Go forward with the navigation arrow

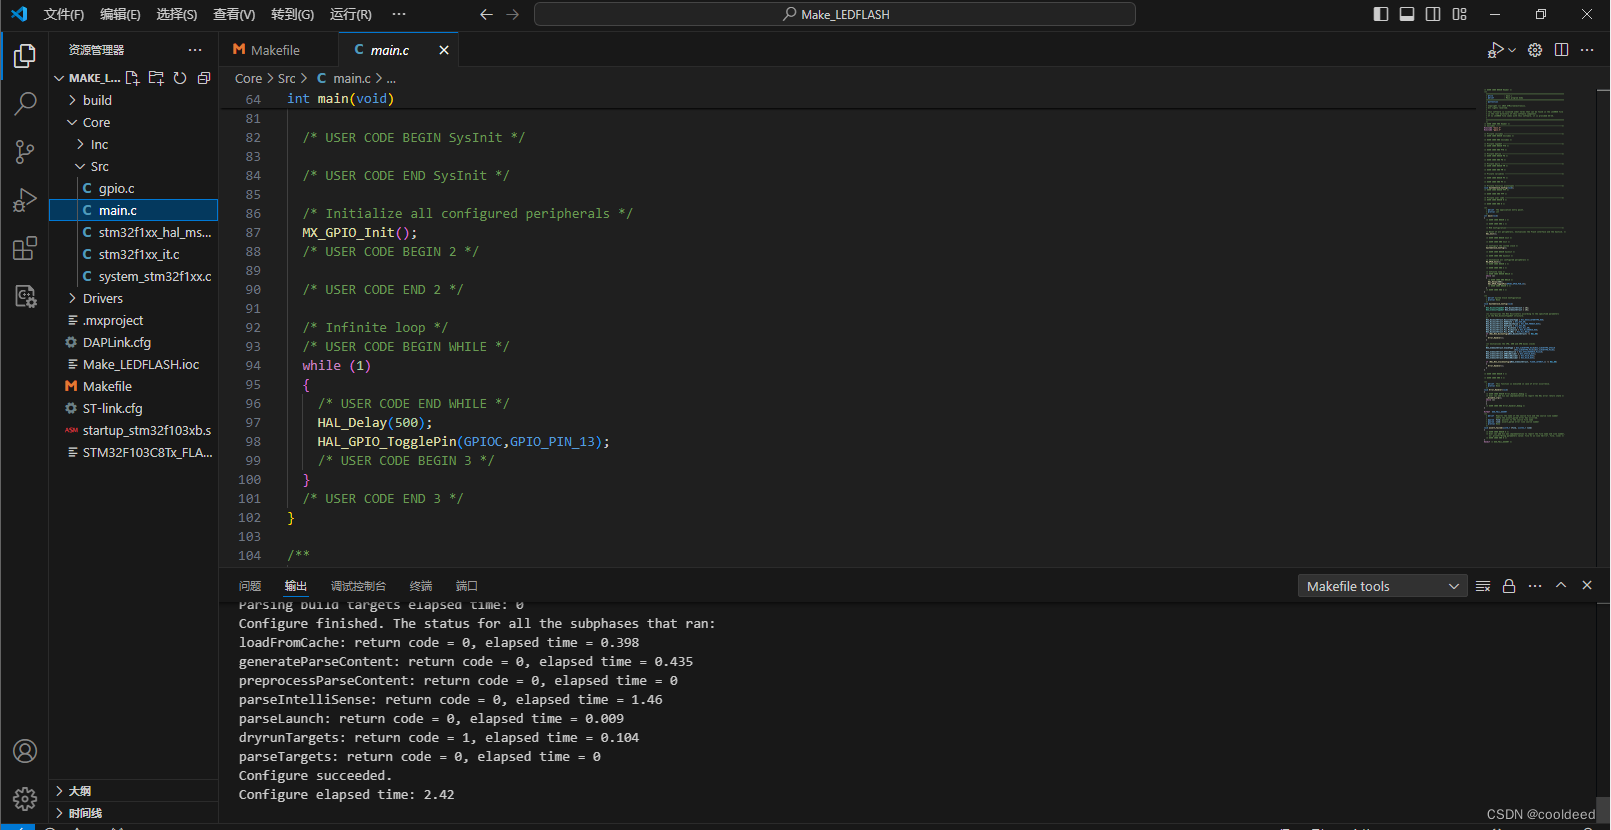click(x=513, y=14)
